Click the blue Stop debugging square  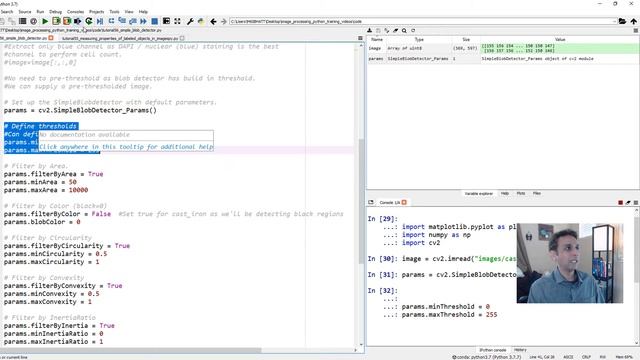pos(154,21)
